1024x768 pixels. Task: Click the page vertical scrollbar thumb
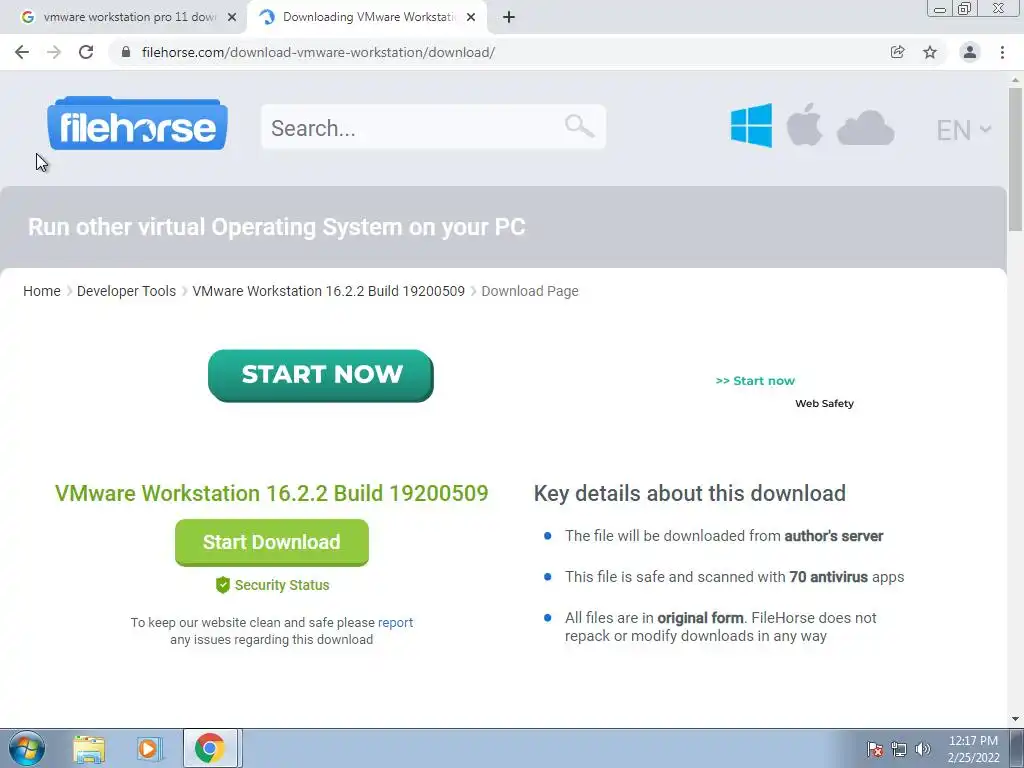pos(1015,159)
